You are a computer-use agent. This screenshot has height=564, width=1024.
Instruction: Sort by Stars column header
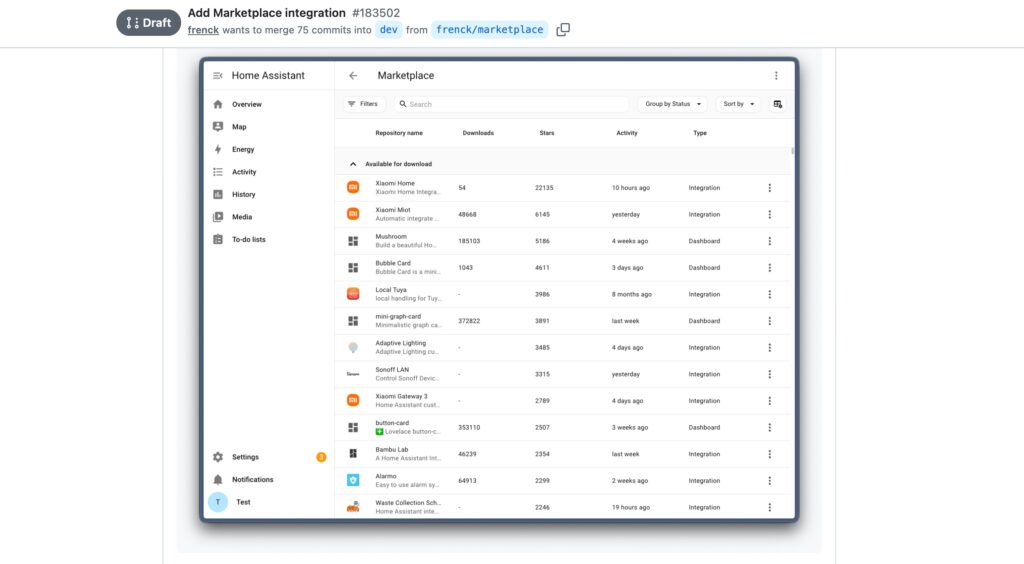click(547, 133)
